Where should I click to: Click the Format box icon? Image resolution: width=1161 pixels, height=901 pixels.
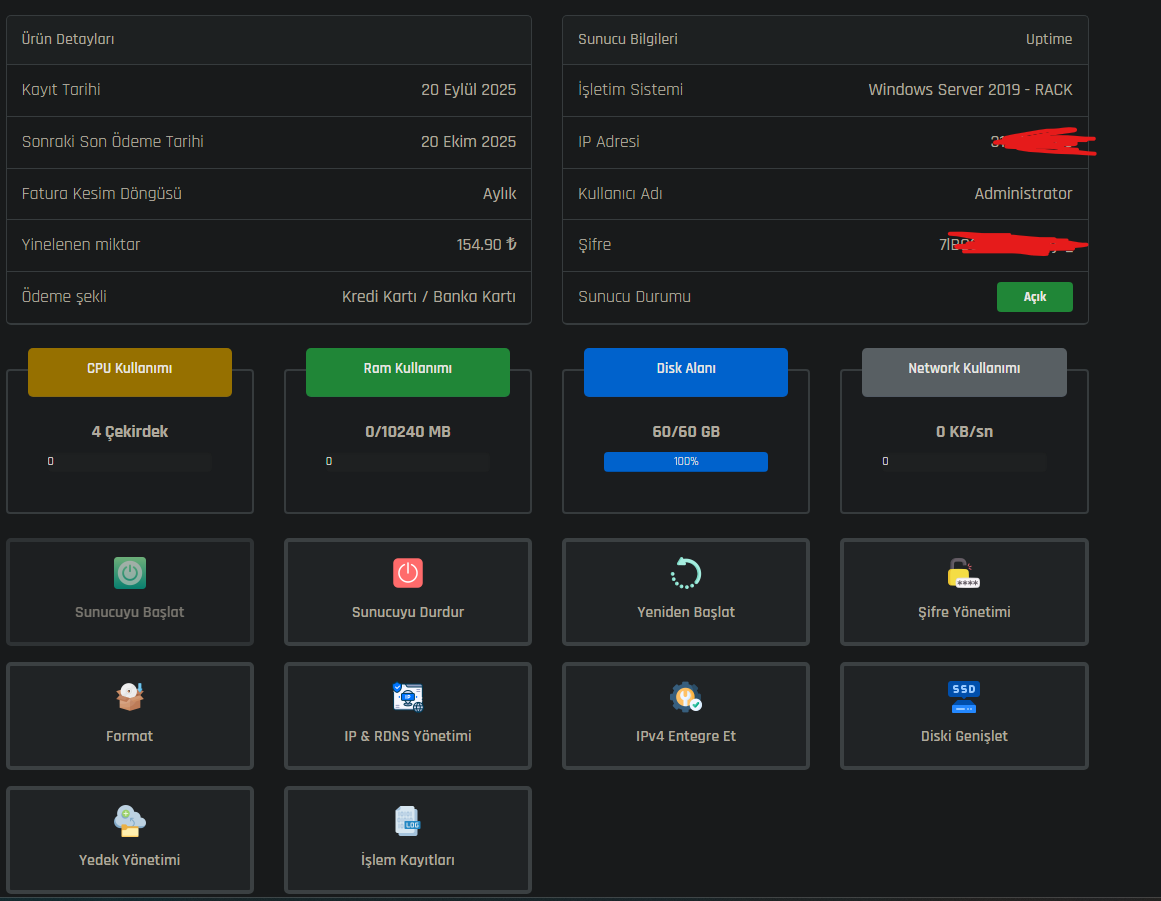click(130, 697)
